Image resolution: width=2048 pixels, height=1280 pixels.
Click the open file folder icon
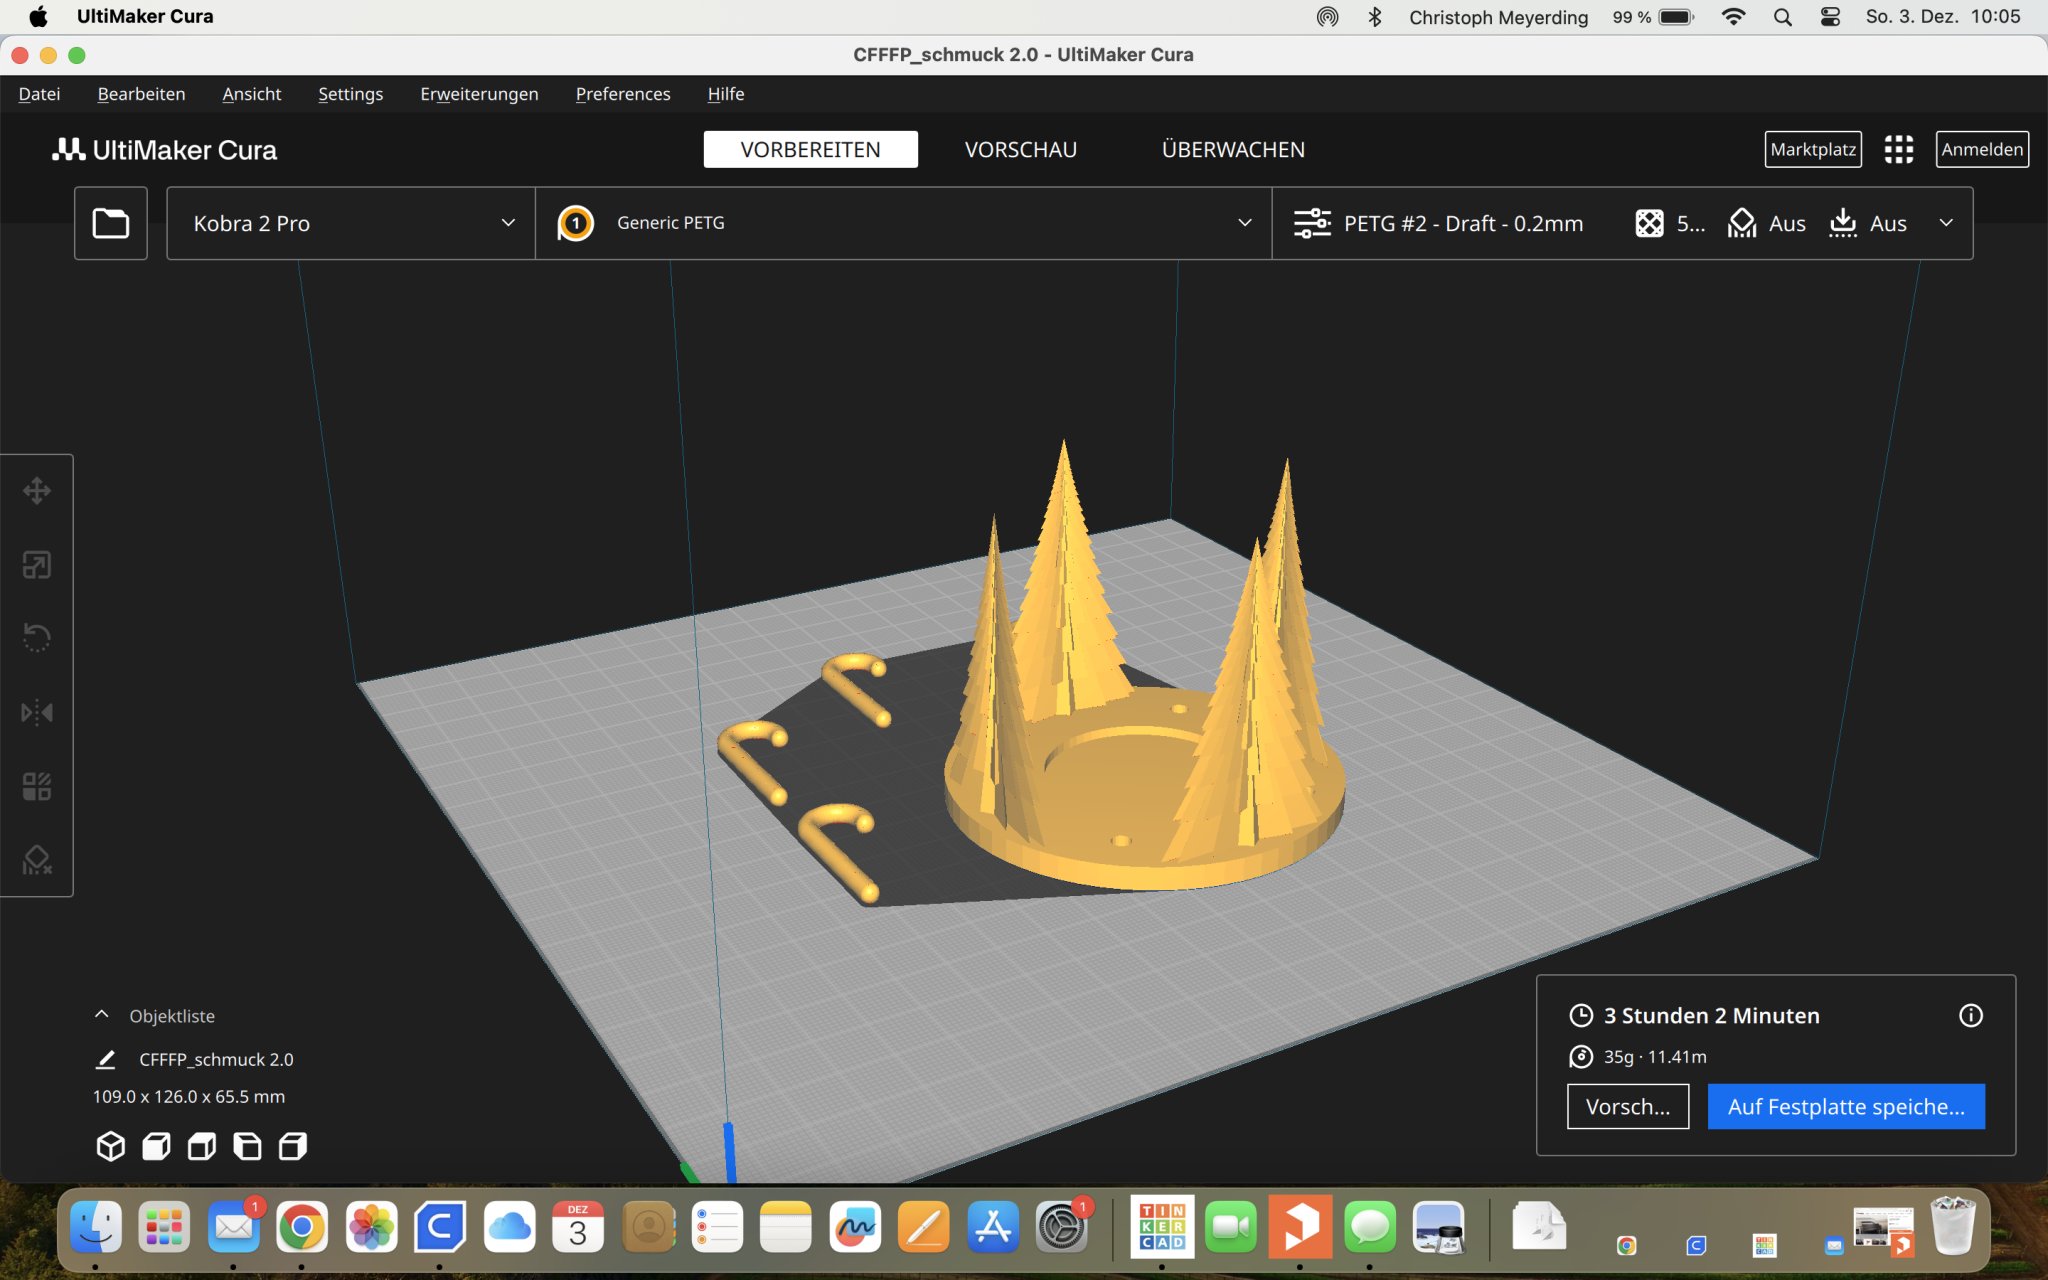pyautogui.click(x=111, y=223)
